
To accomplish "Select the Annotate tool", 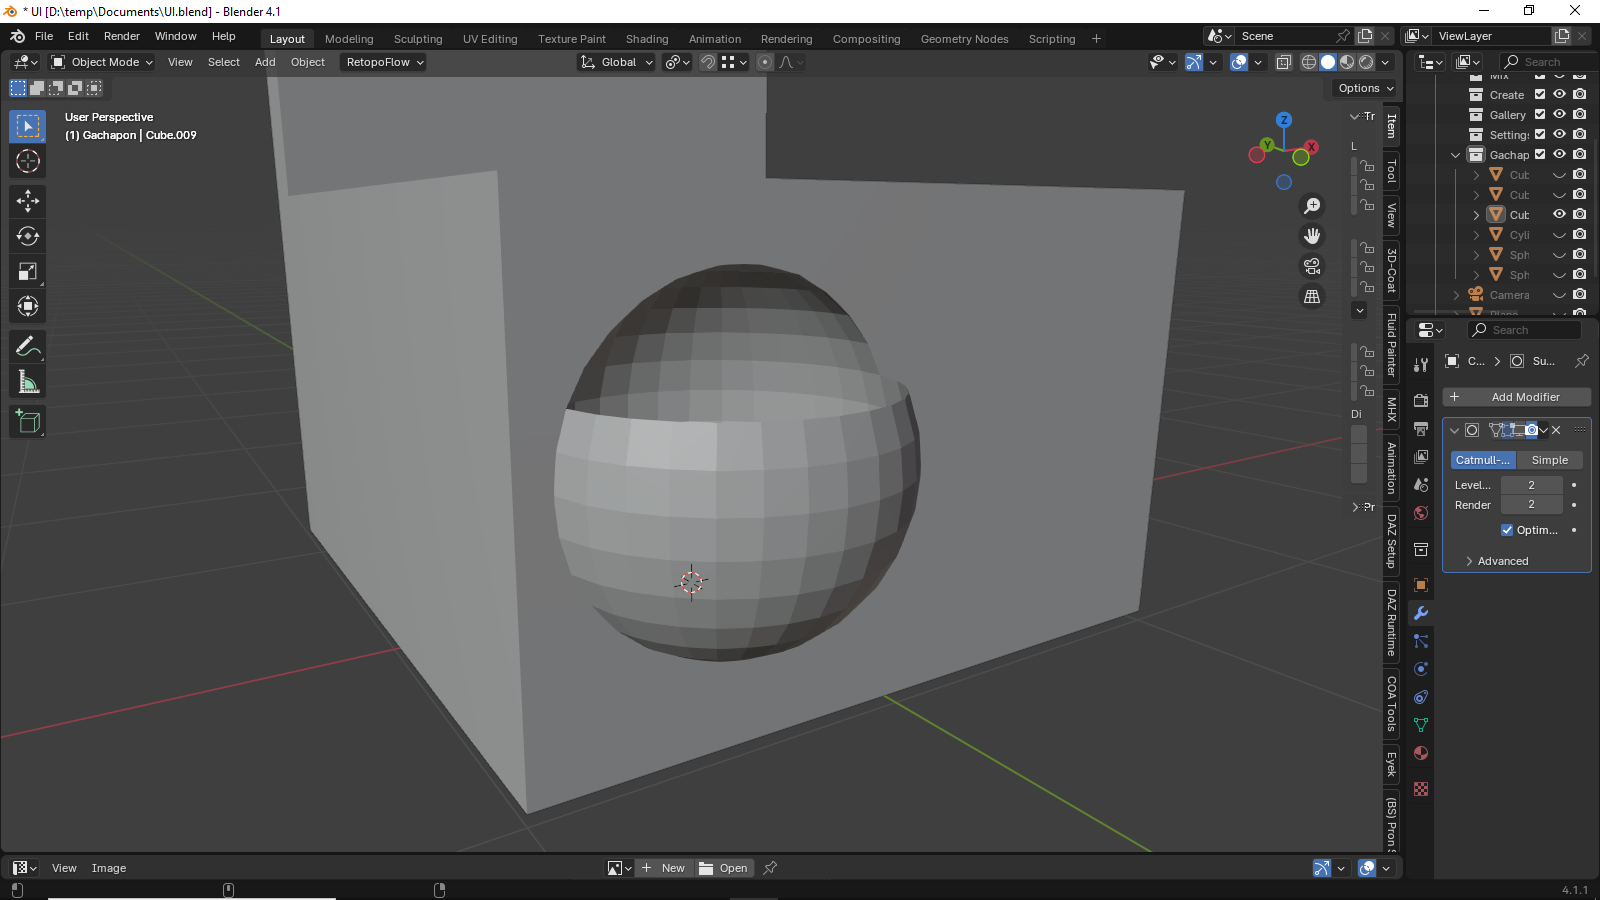I will (x=28, y=347).
